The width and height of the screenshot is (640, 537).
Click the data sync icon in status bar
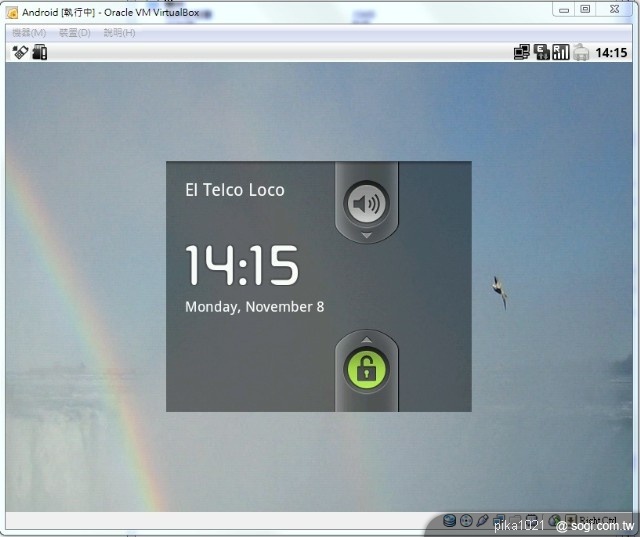click(542, 52)
